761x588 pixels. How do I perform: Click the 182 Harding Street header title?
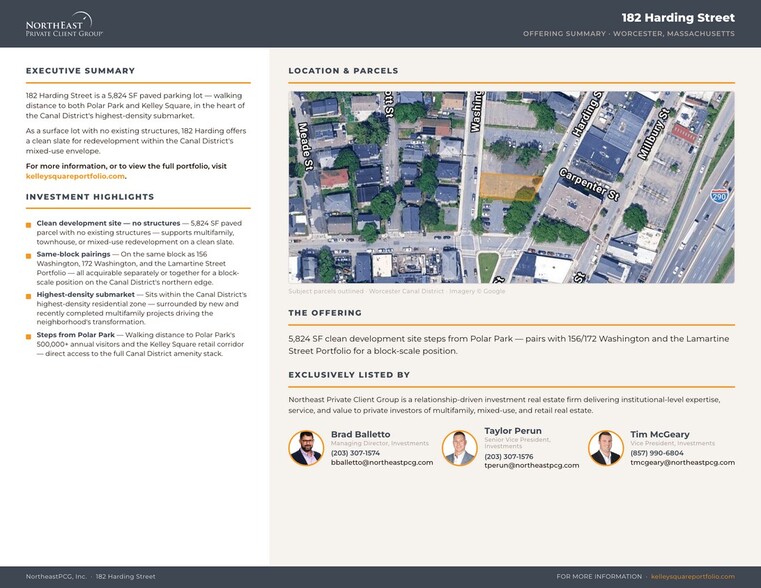tap(678, 18)
